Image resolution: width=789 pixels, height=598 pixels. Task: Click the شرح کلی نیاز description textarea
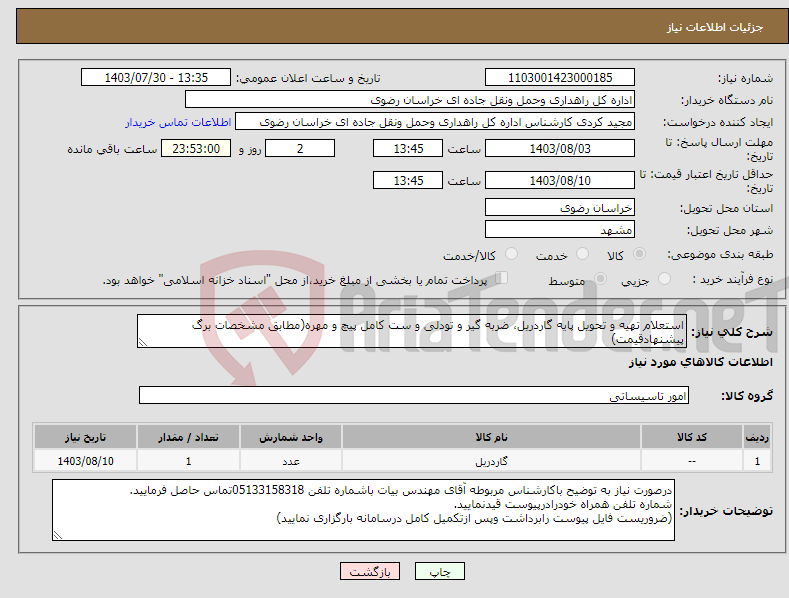point(412,331)
